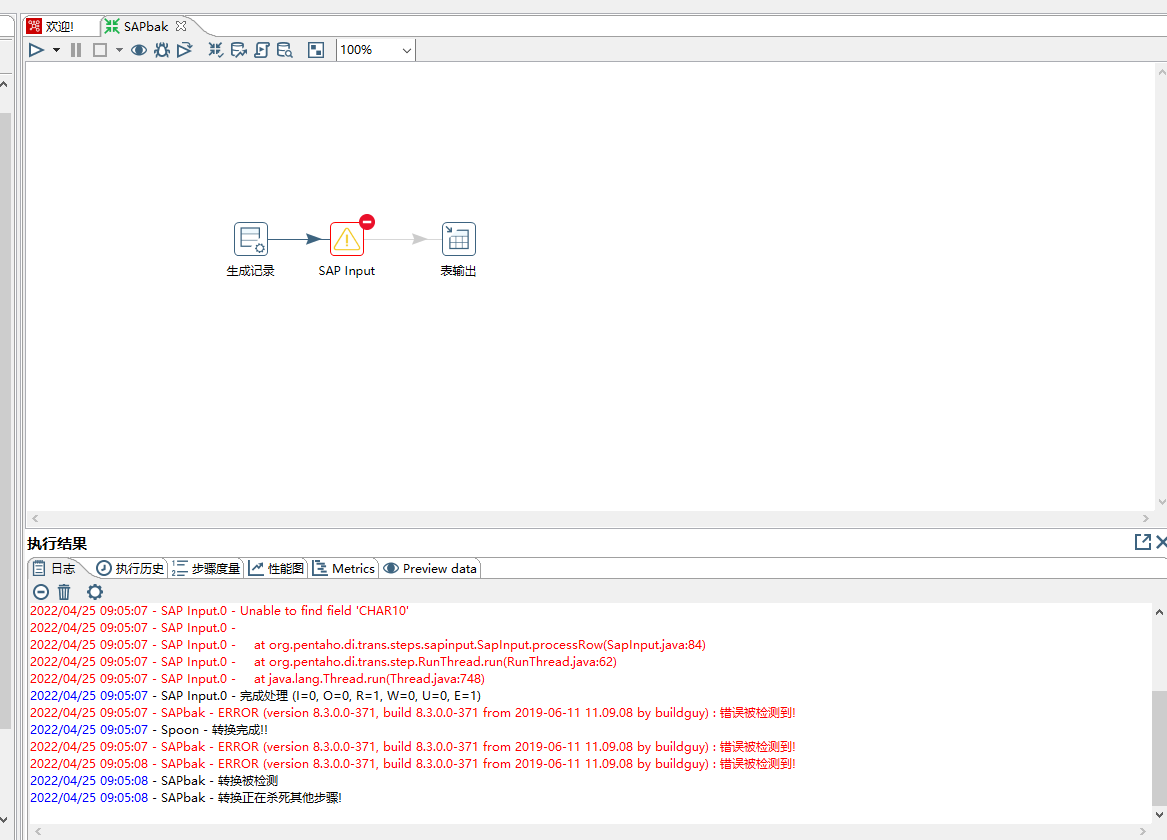Viewport: 1167px width, 840px height.
Task: Click the 转换正在杀死其他步骤! log line
Action: coord(186,798)
